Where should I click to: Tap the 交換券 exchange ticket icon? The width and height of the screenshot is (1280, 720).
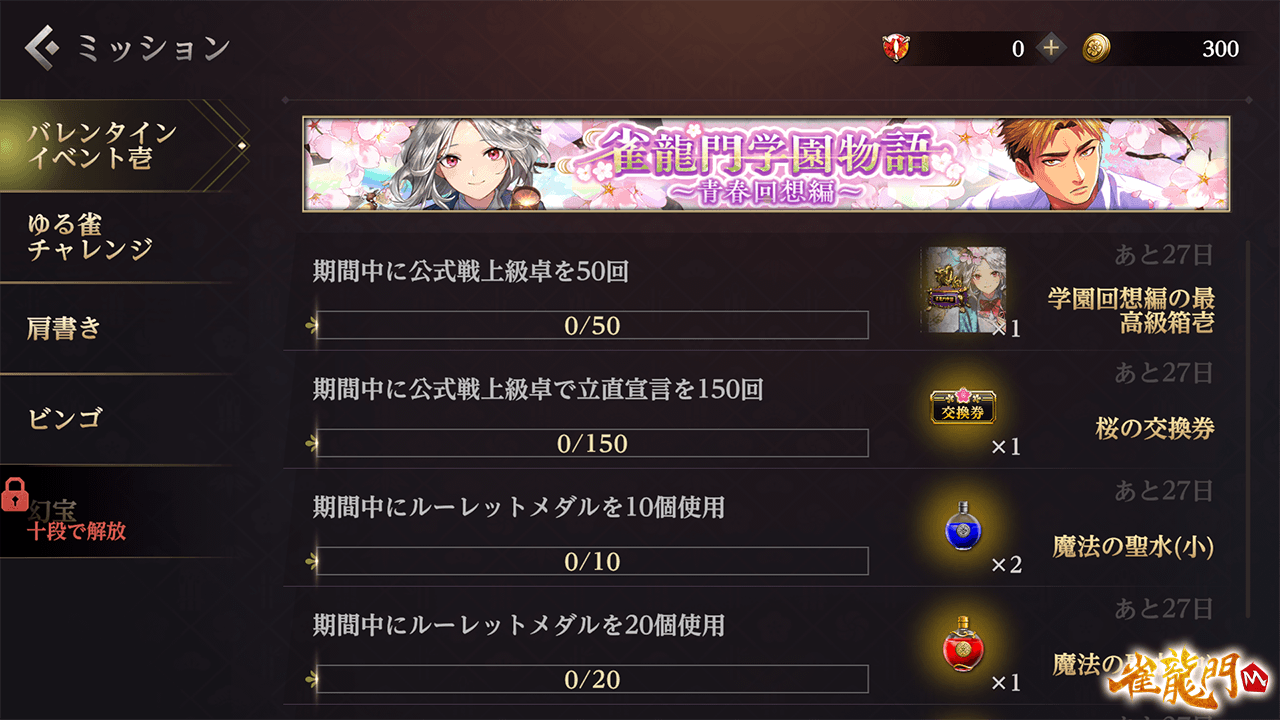pos(964,408)
